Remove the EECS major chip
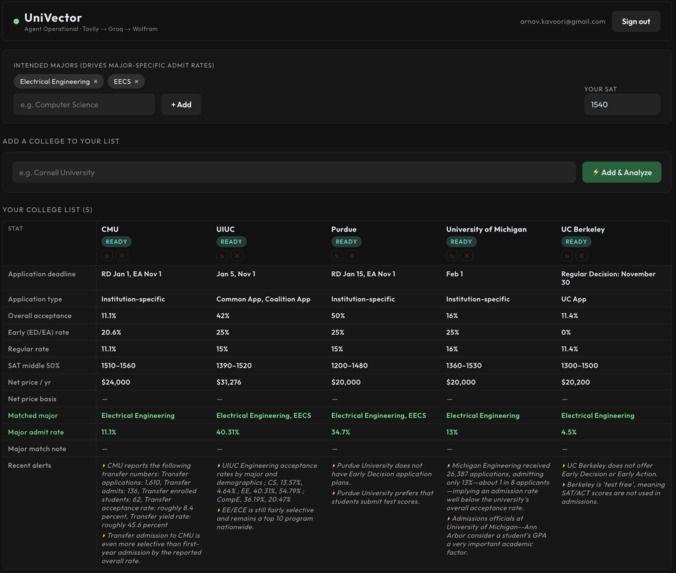The image size is (676, 573). pyautogui.click(x=136, y=81)
